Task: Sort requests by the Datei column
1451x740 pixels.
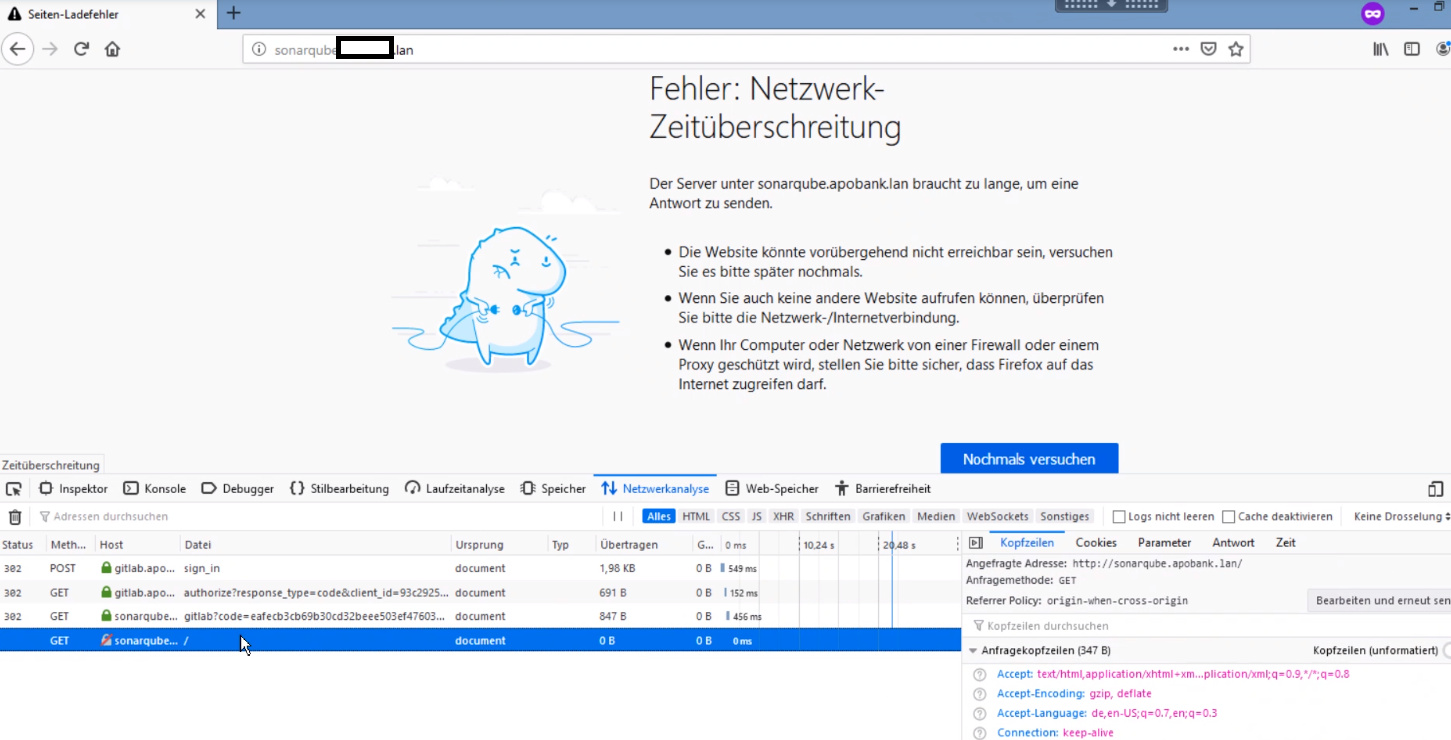Action: (x=315, y=545)
